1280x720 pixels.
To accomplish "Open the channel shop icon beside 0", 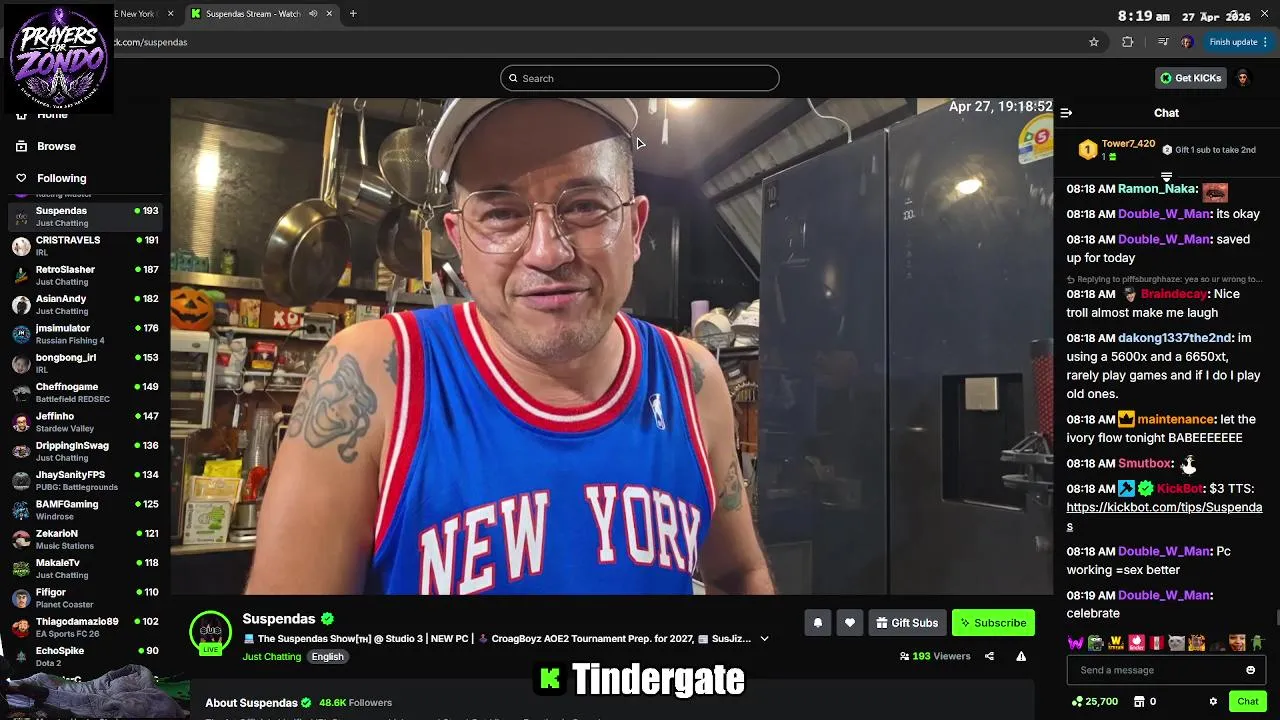I will (1139, 702).
